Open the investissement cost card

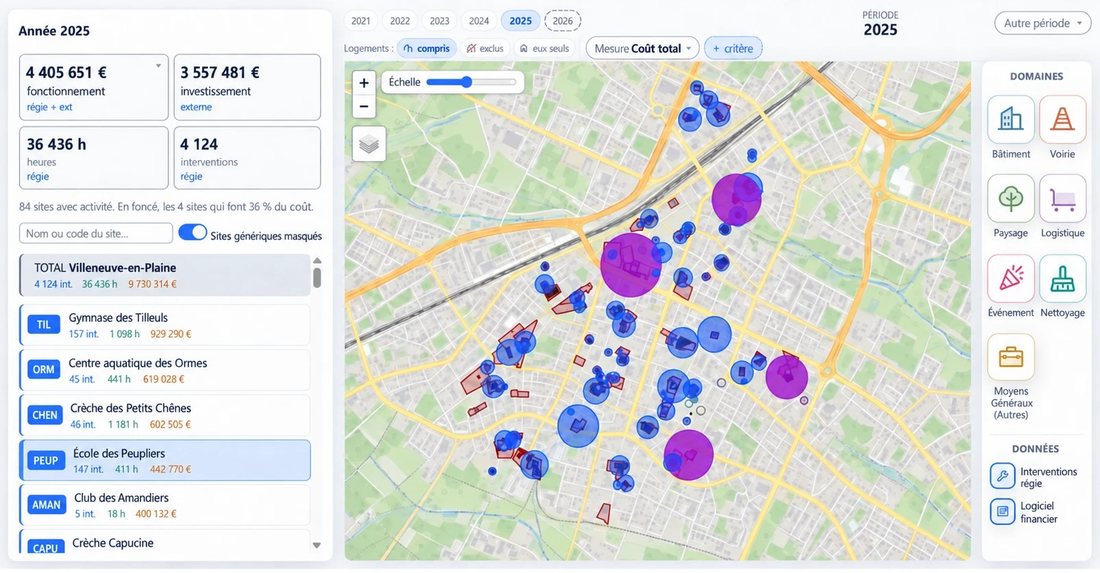coord(247,87)
